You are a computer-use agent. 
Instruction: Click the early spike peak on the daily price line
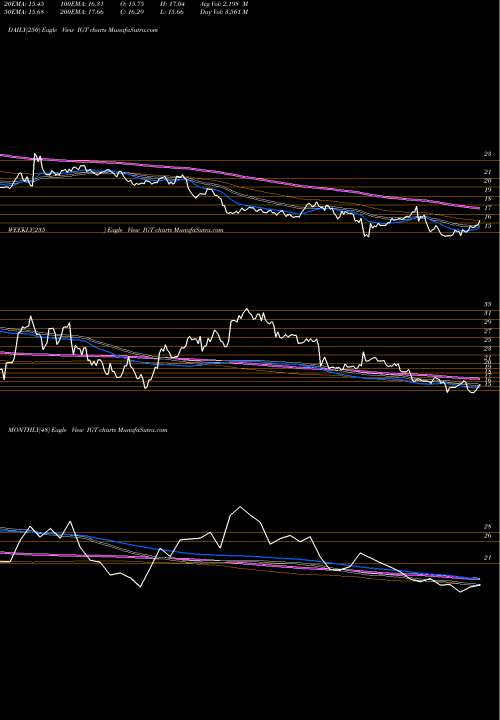click(35, 155)
